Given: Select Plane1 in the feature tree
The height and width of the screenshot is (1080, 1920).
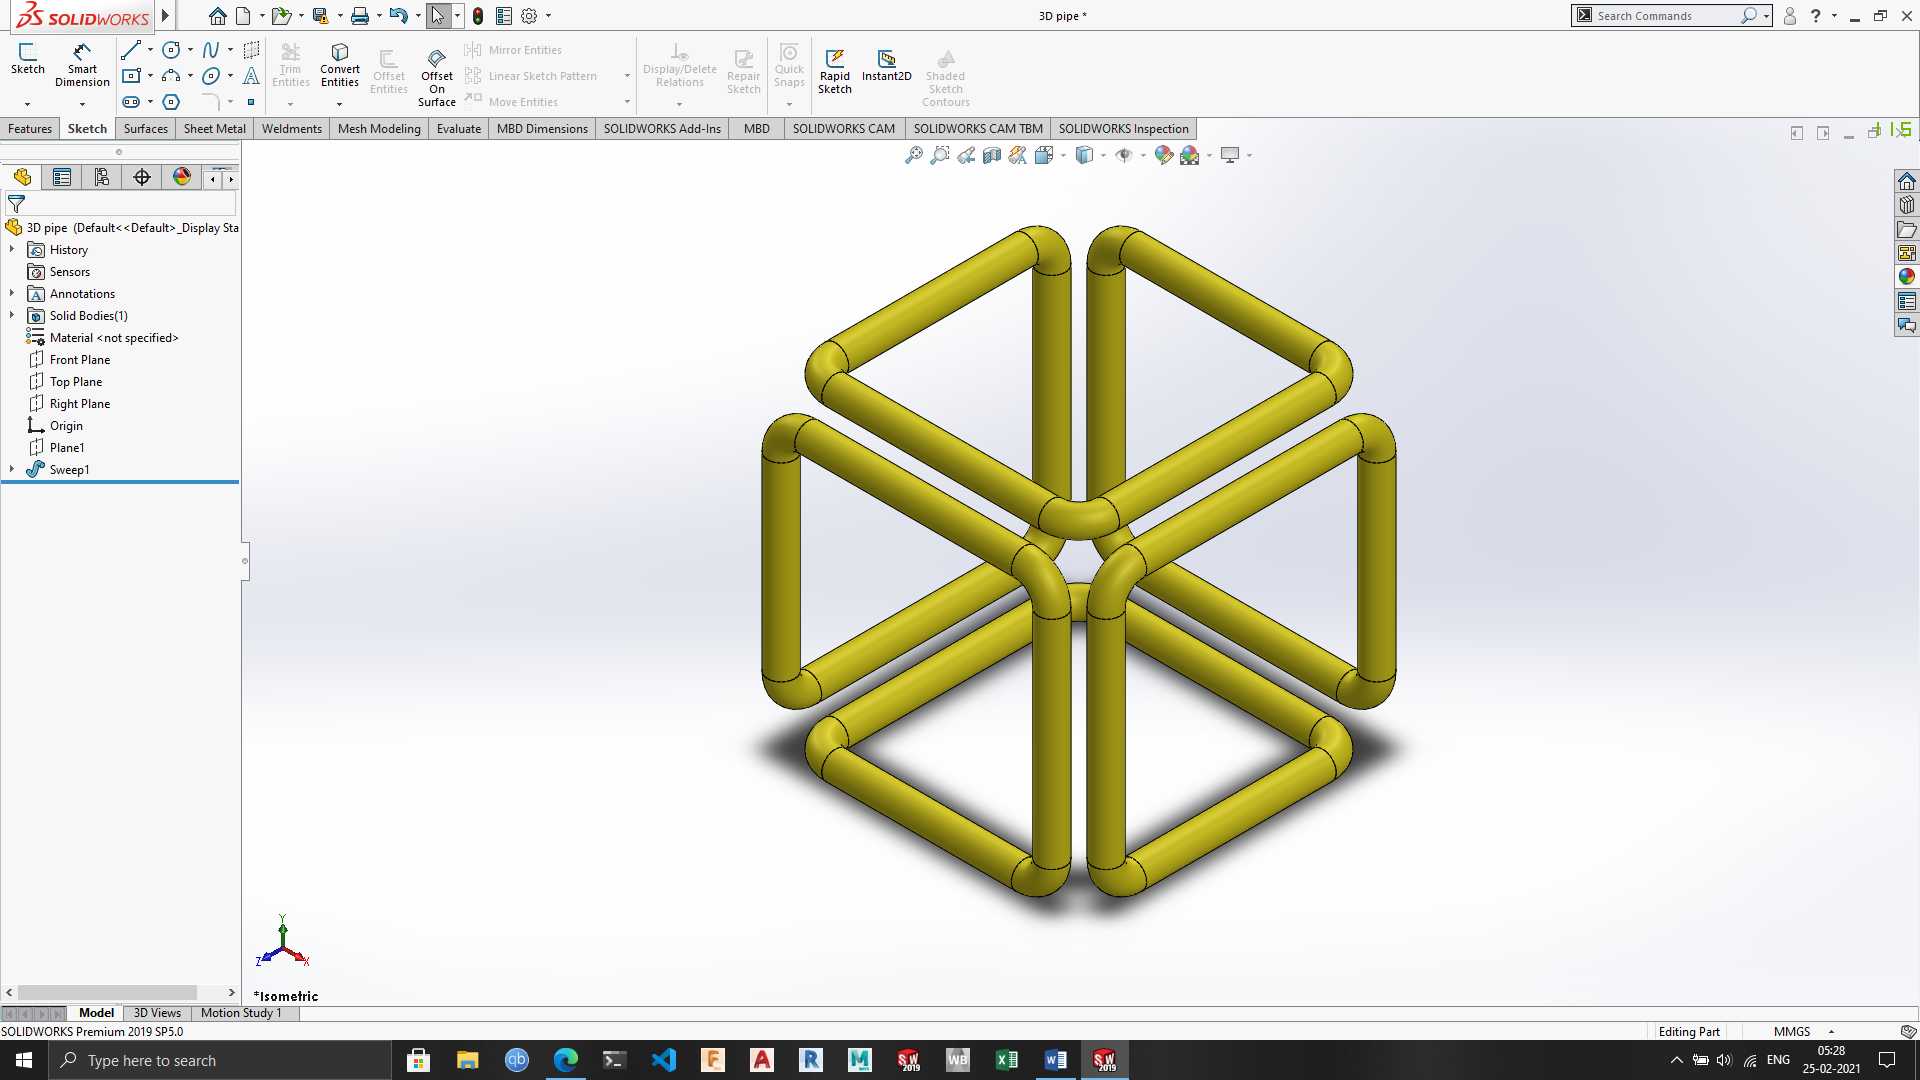Looking at the screenshot, I should 67,448.
